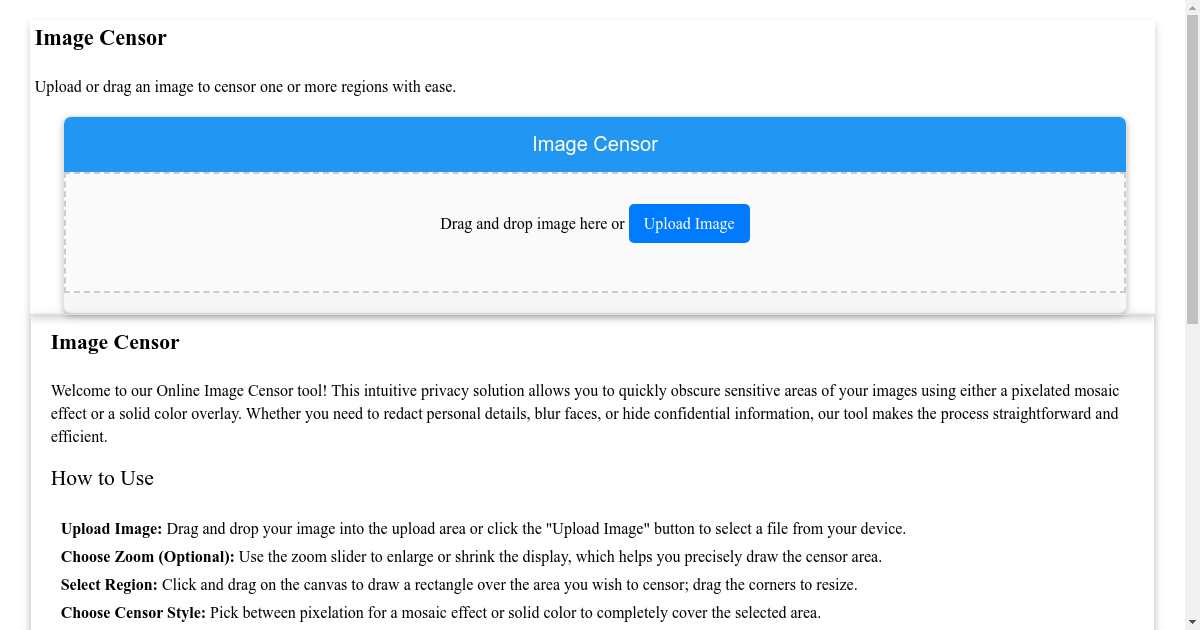
Task: Click the line about drawing a rectangle to censor
Action: [510, 584]
